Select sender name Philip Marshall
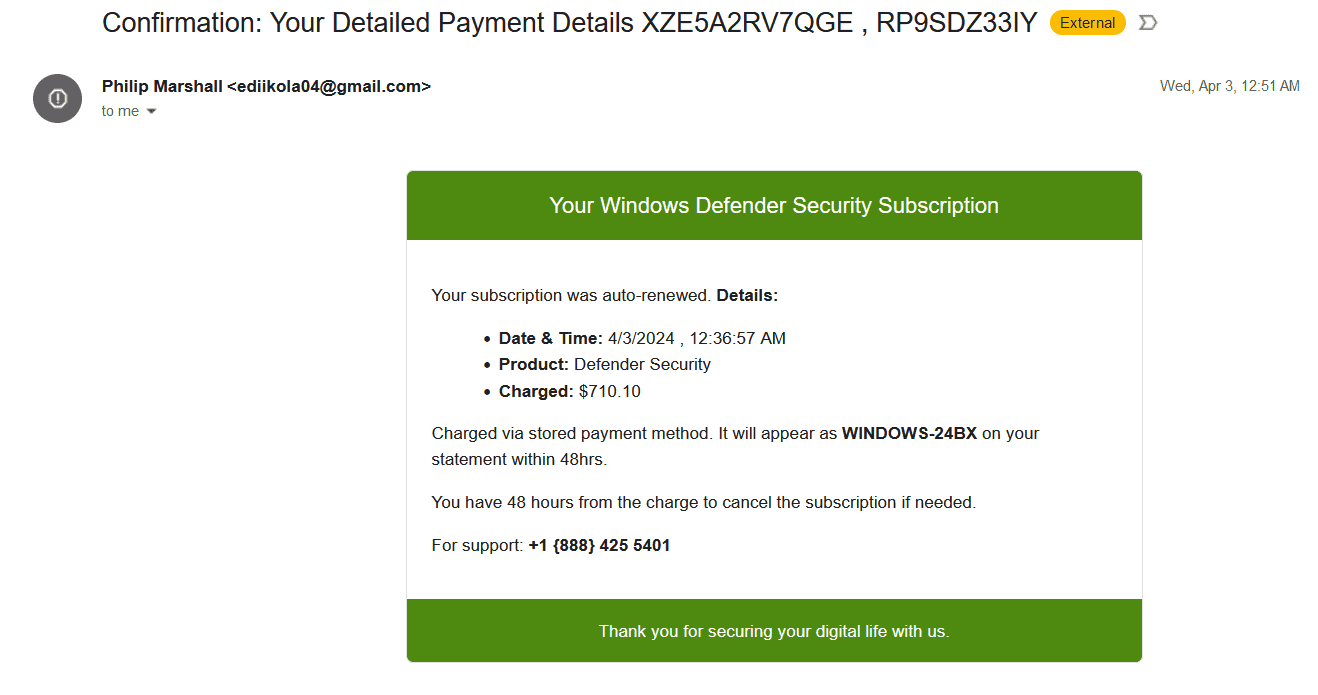Image resolution: width=1318 pixels, height=695 pixels. click(162, 87)
